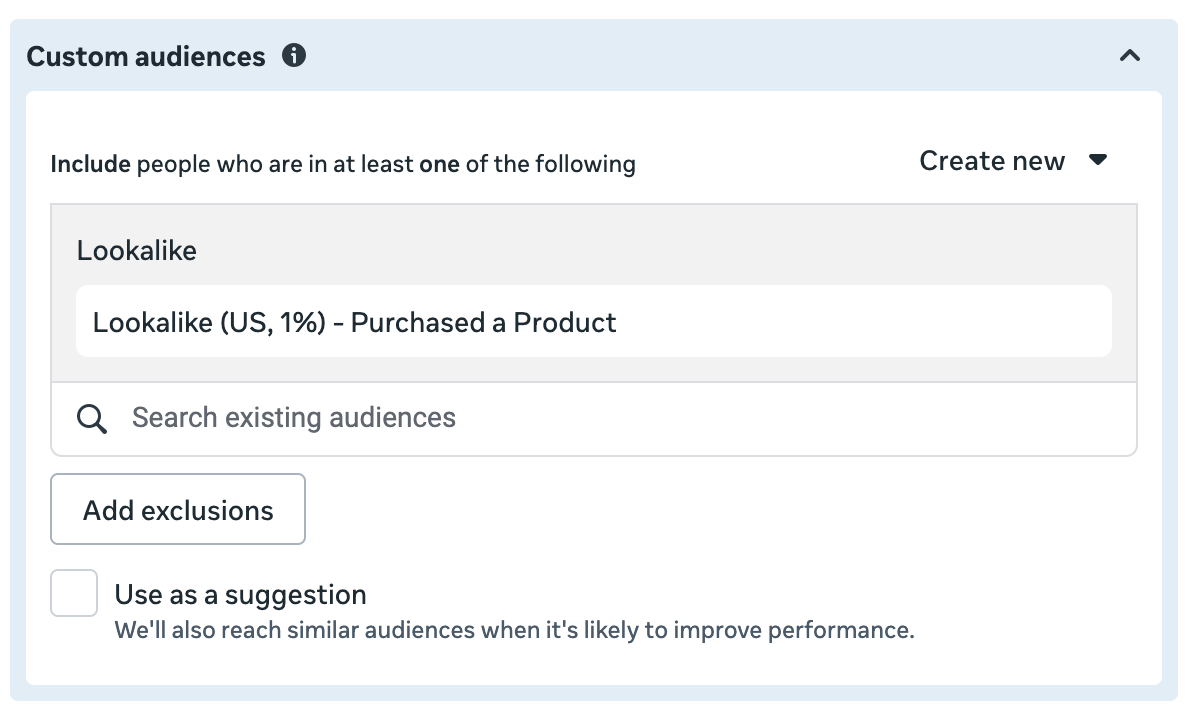Click the blank end of the Lookalike audience row
This screenshot has height=714, width=1192.
point(900,322)
